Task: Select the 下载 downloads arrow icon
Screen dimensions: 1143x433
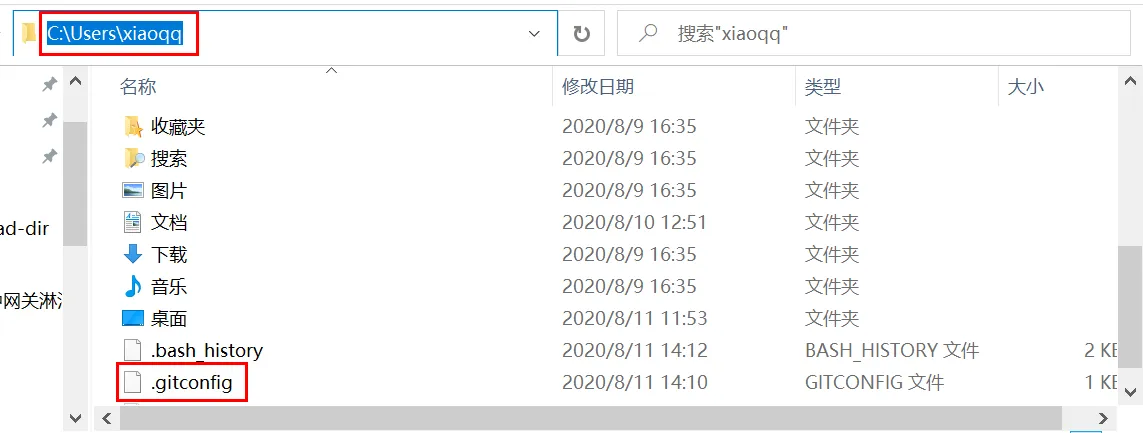Action: point(133,254)
